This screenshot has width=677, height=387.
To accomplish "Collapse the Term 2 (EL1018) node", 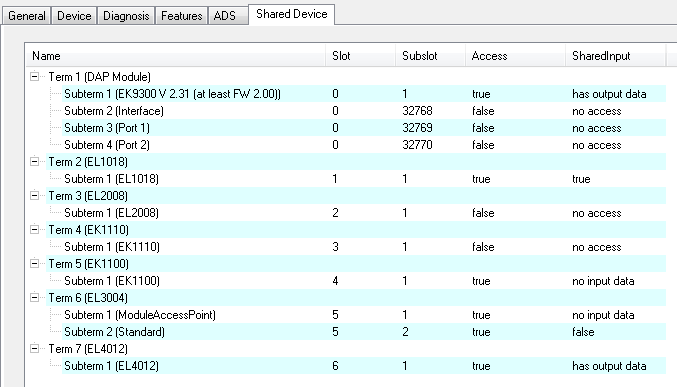I will tap(34, 162).
